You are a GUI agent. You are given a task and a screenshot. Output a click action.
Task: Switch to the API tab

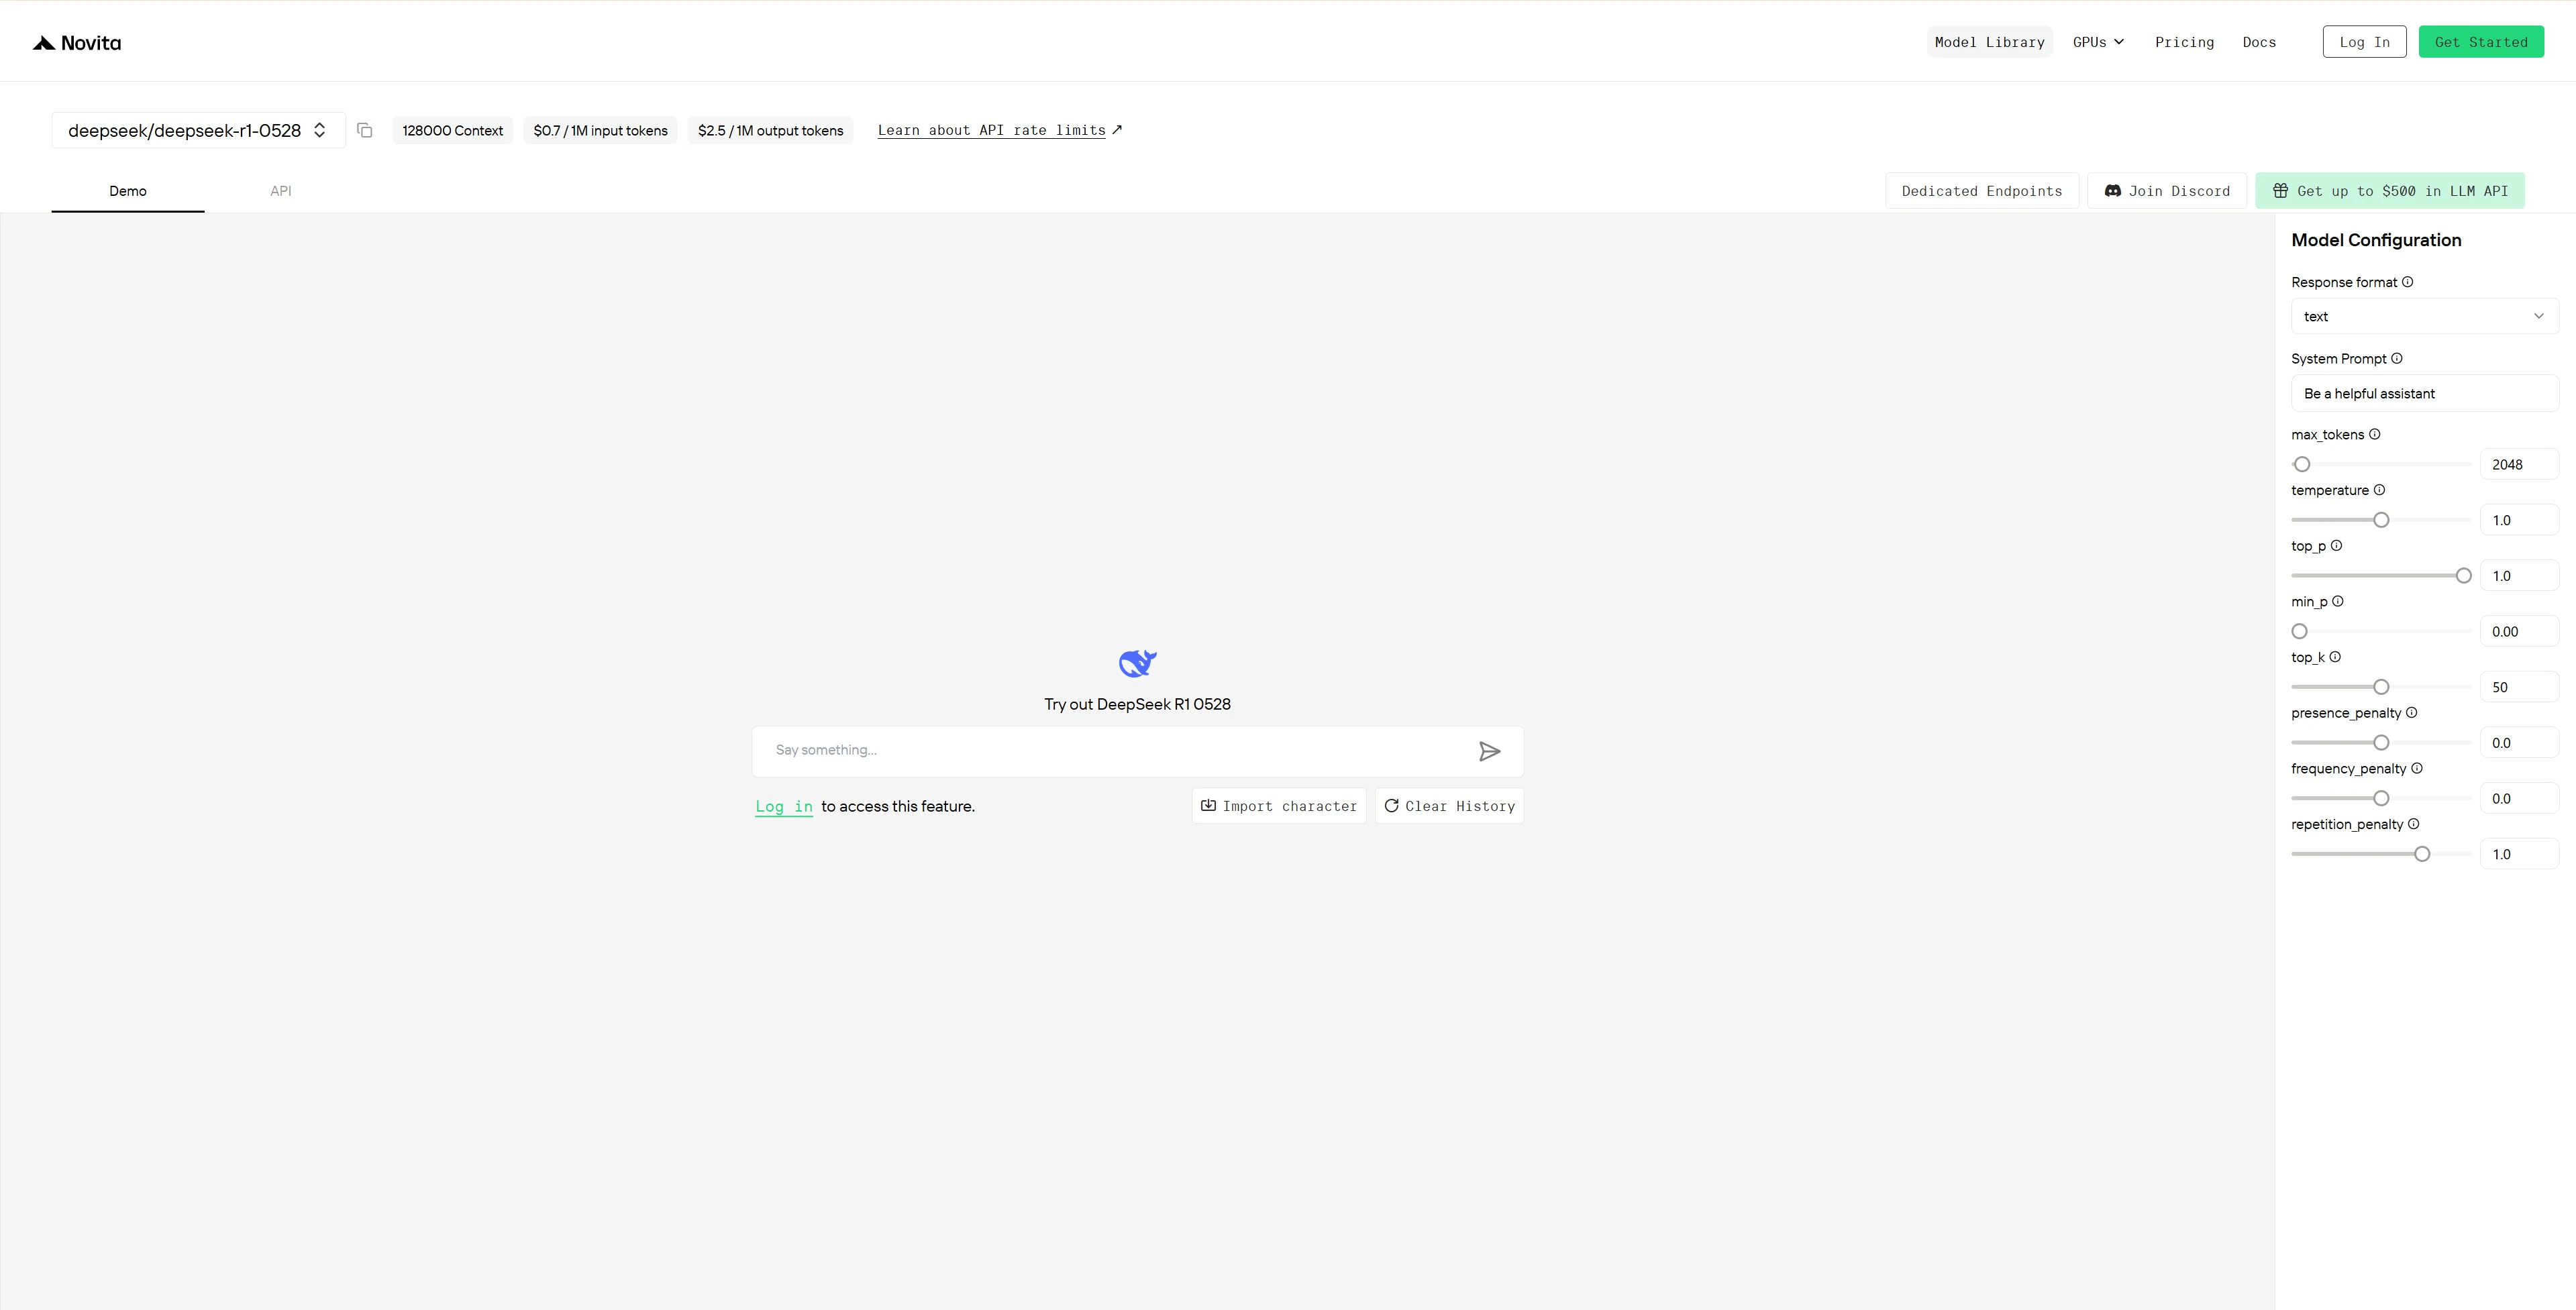pyautogui.click(x=281, y=191)
